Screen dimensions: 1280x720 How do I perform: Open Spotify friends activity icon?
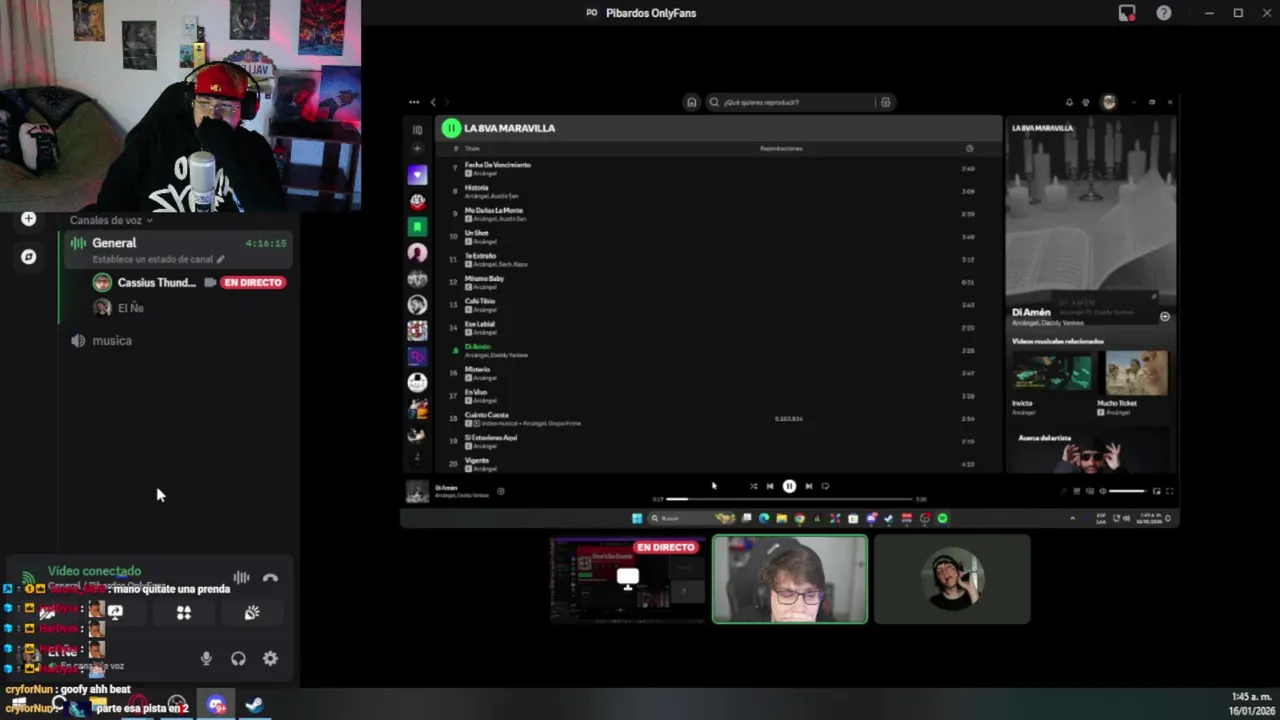click(1086, 102)
